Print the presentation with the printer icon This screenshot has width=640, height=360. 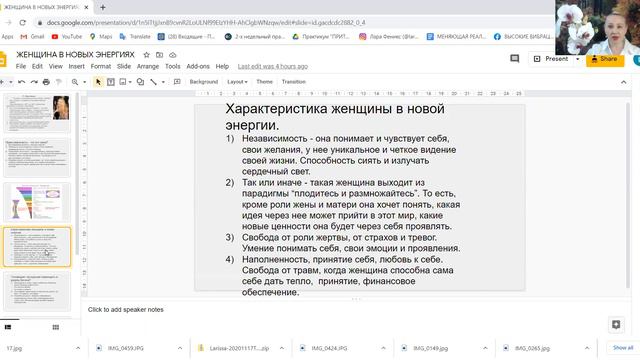(x=46, y=82)
